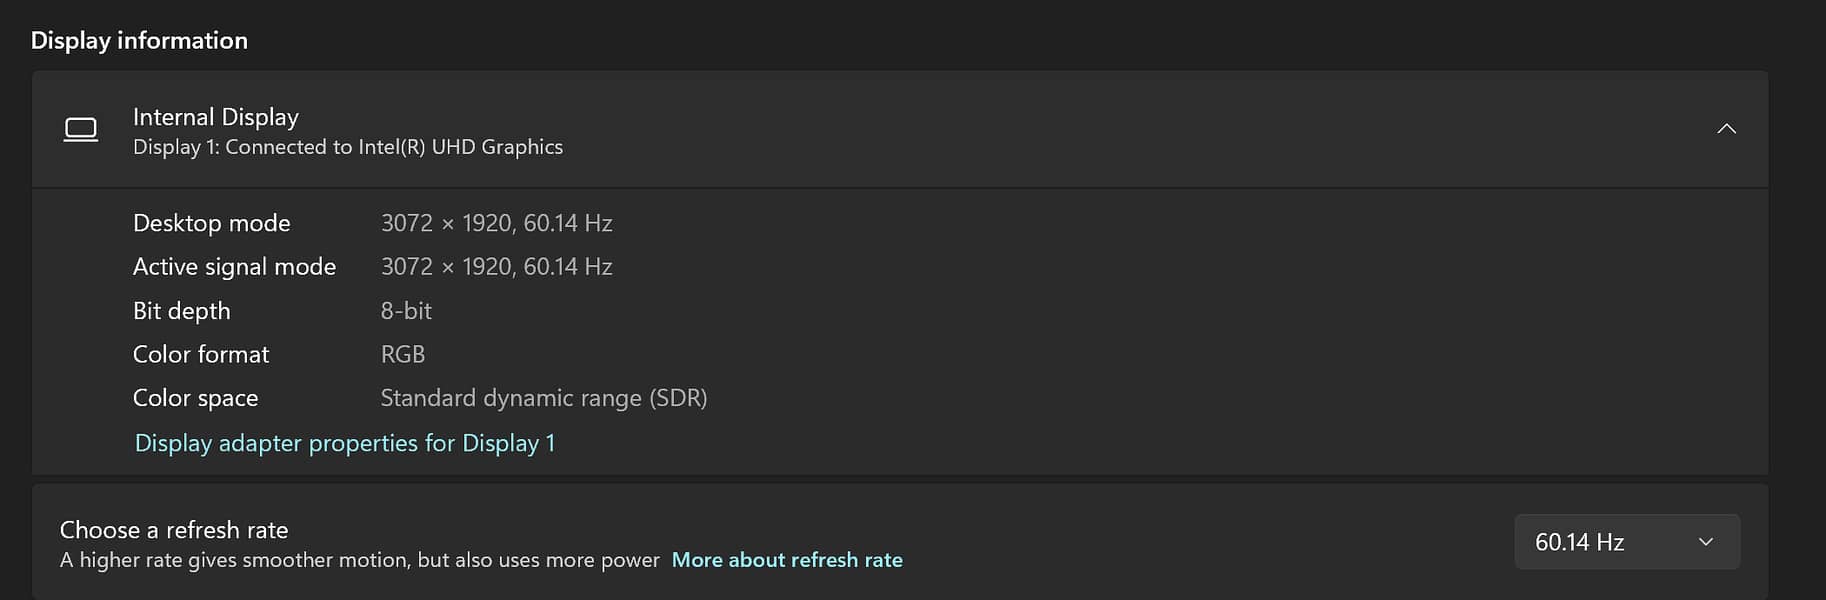Open the 60.14 Hz refresh rate dropdown

point(1626,542)
